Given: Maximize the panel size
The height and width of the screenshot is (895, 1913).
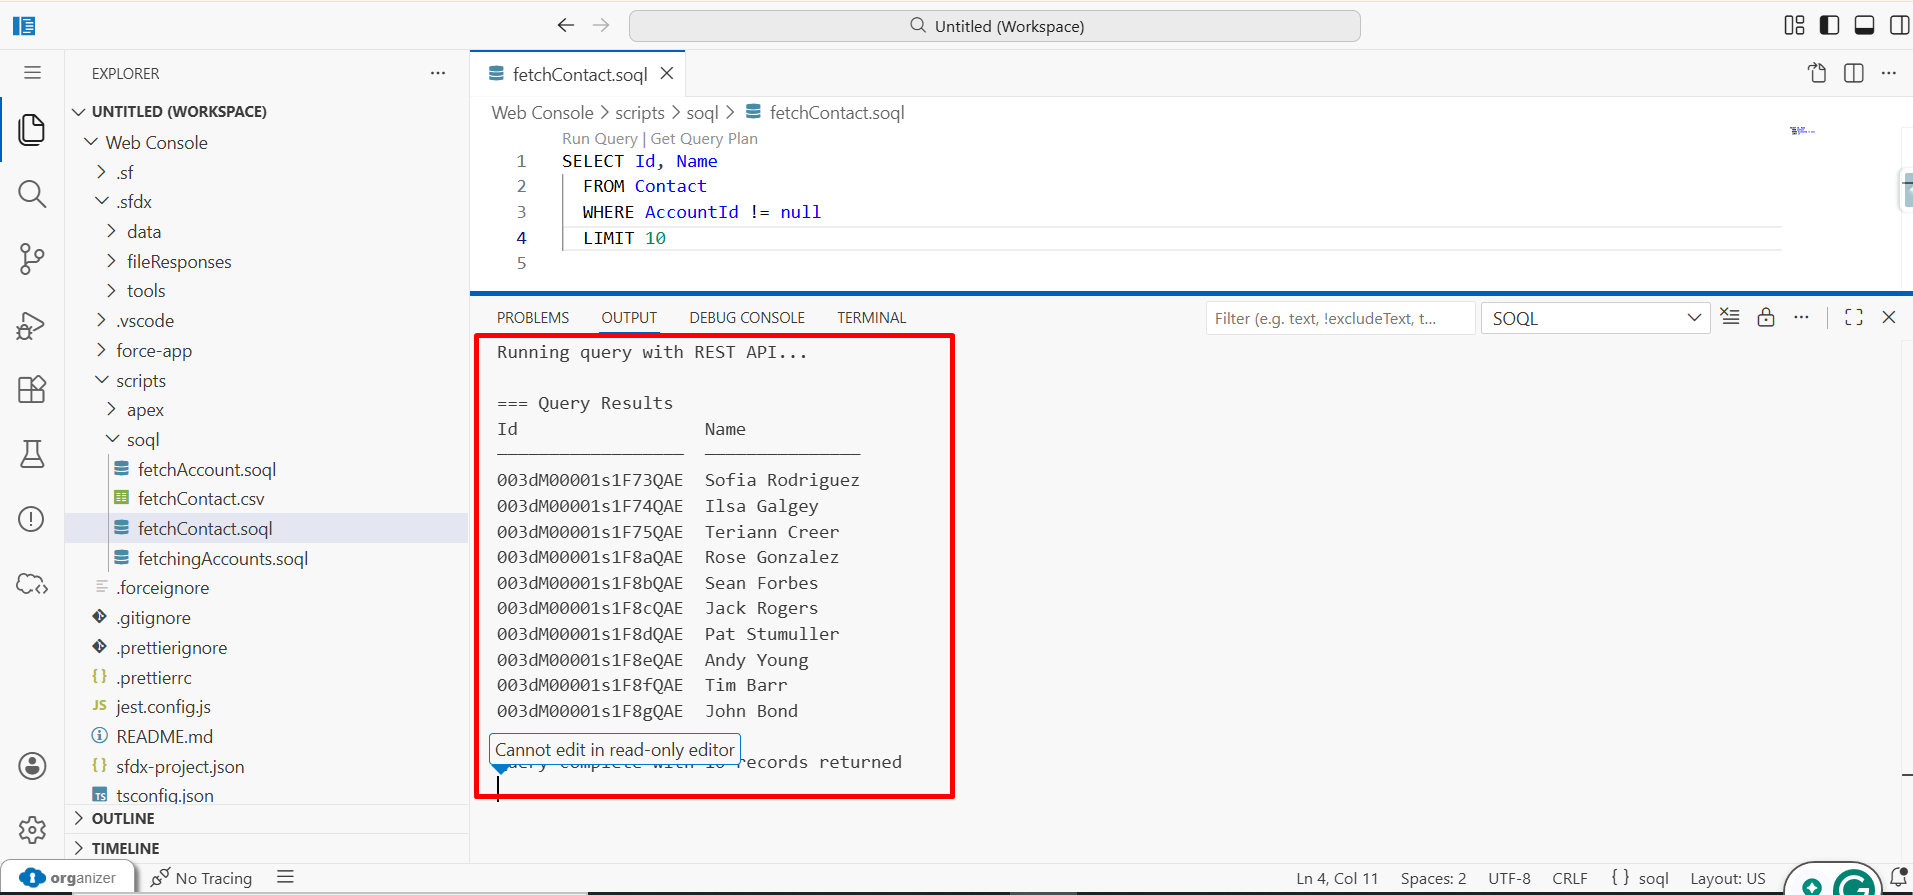Looking at the screenshot, I should coord(1854,317).
